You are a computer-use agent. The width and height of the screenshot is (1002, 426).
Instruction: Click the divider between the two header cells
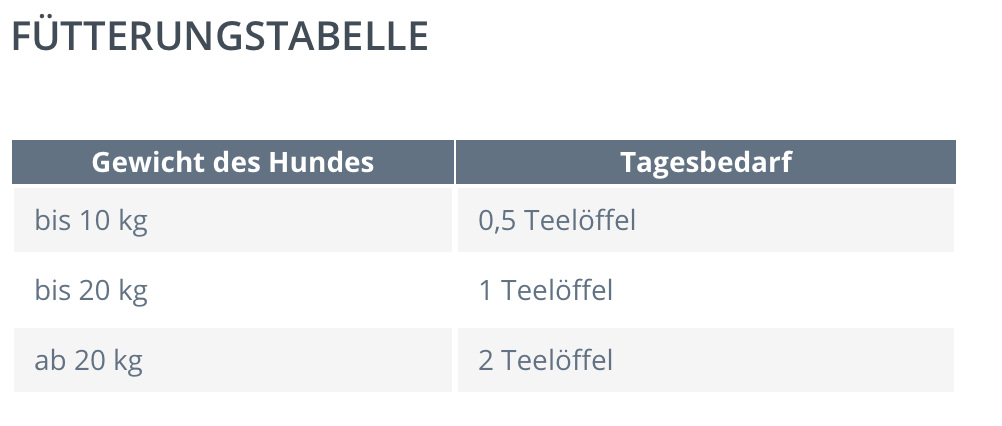point(455,162)
